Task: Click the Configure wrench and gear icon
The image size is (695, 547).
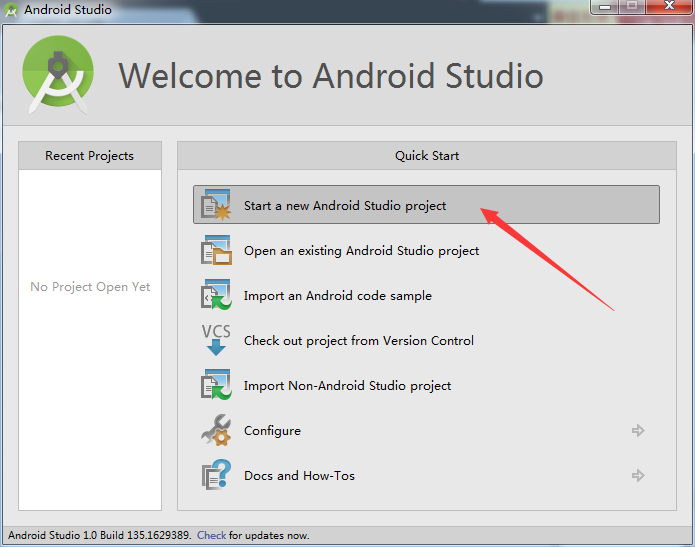Action: pos(216,430)
